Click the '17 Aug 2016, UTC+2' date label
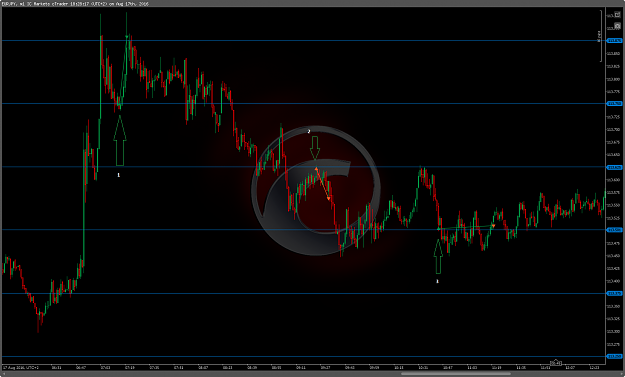This screenshot has height=377, width=625. [x=21, y=367]
